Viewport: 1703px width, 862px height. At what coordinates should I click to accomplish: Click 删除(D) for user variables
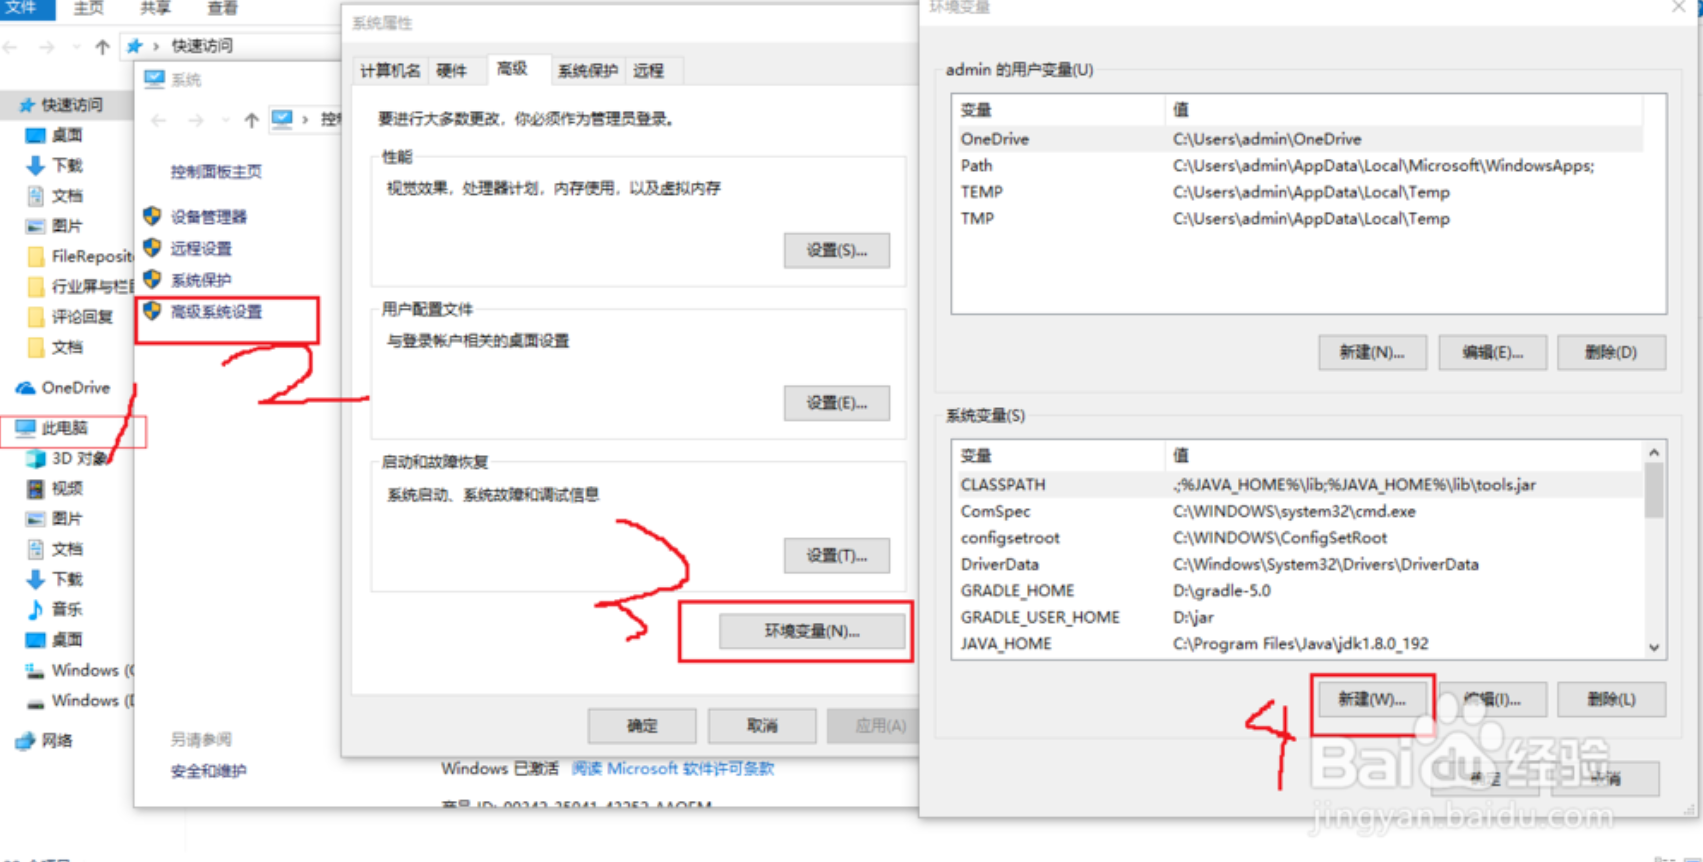pos(1611,352)
